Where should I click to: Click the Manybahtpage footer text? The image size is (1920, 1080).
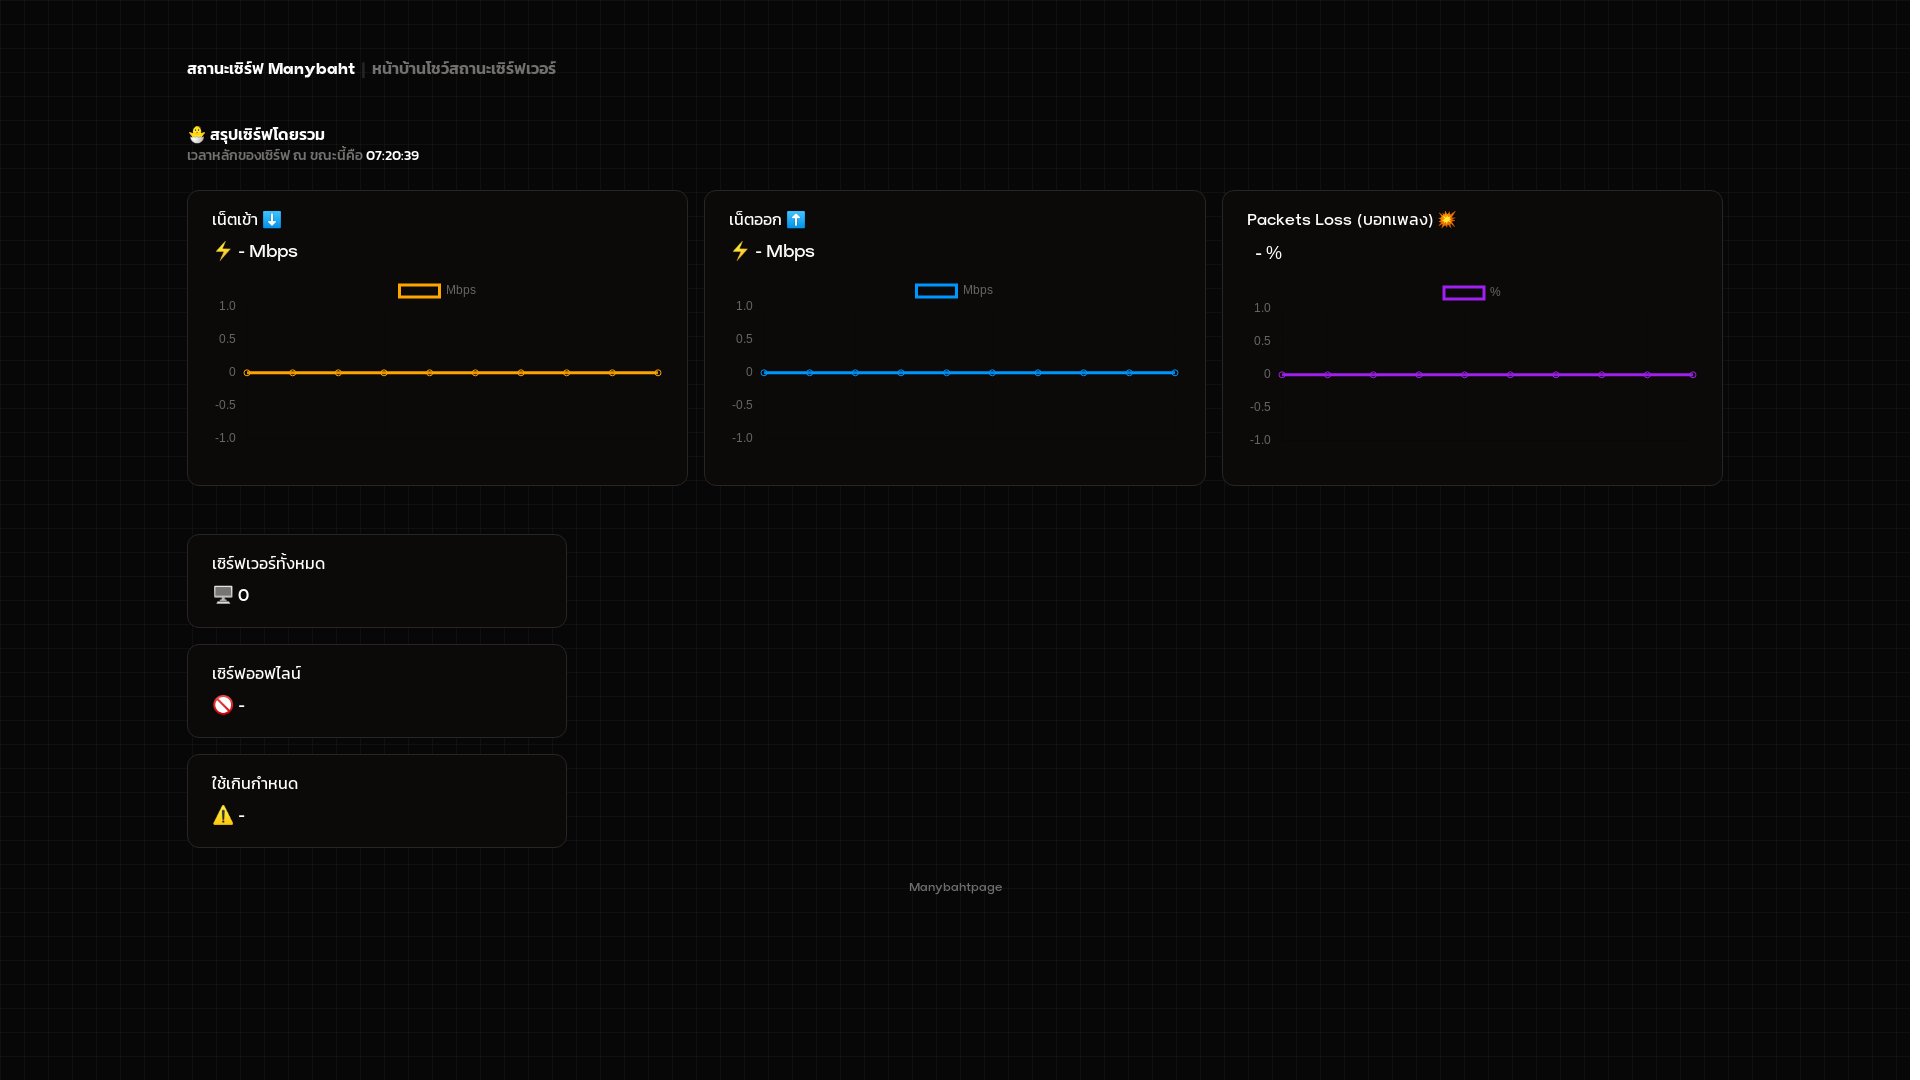click(x=955, y=887)
